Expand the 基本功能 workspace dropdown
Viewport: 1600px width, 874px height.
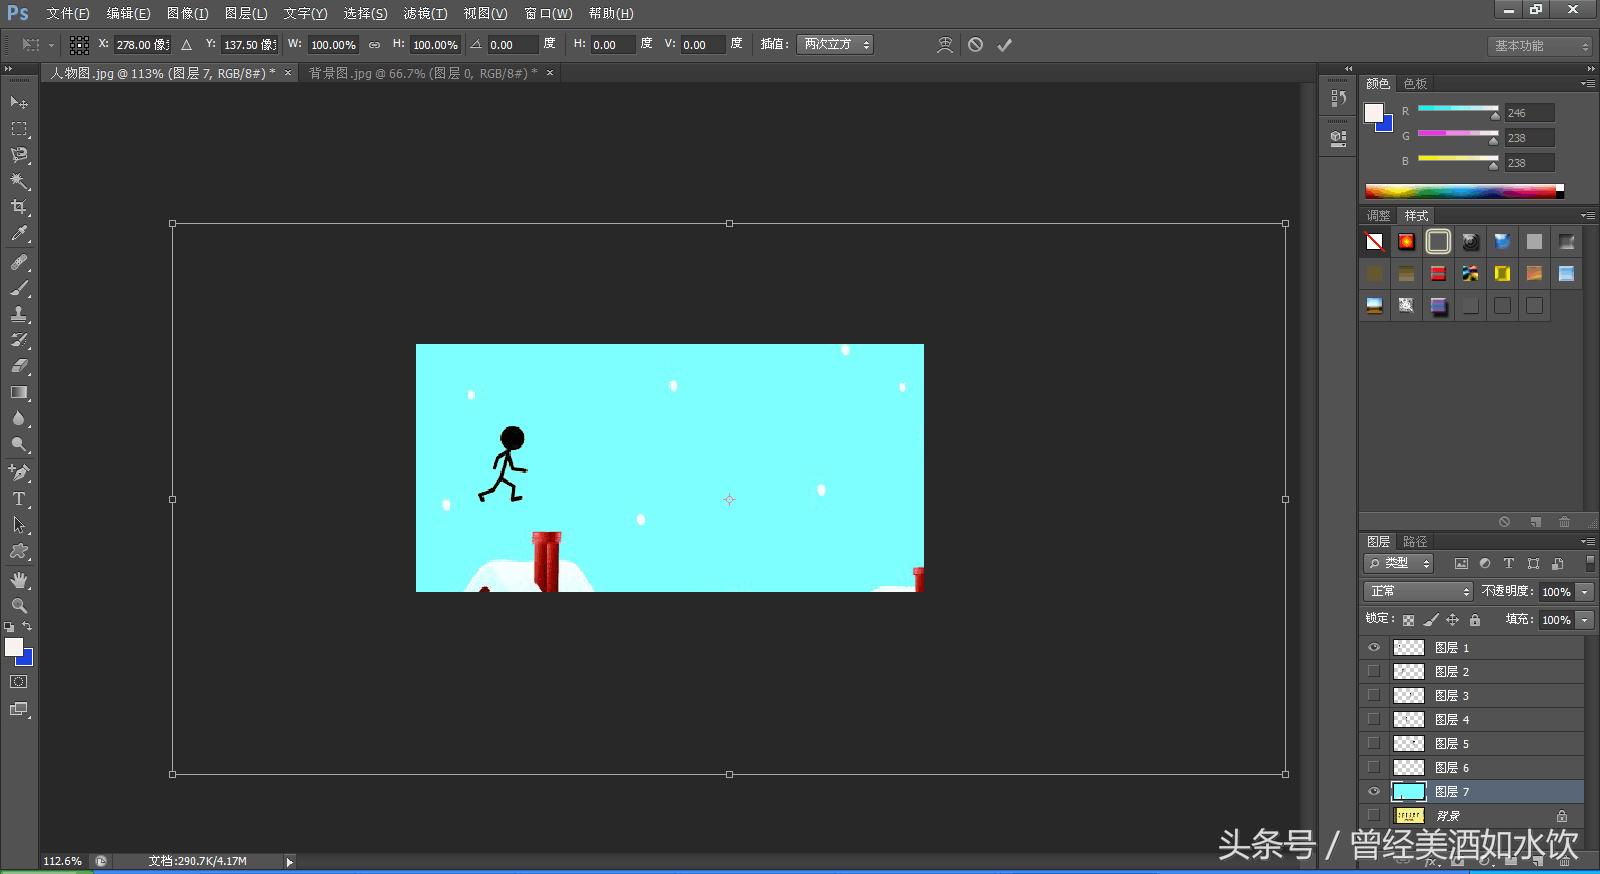click(x=1539, y=46)
